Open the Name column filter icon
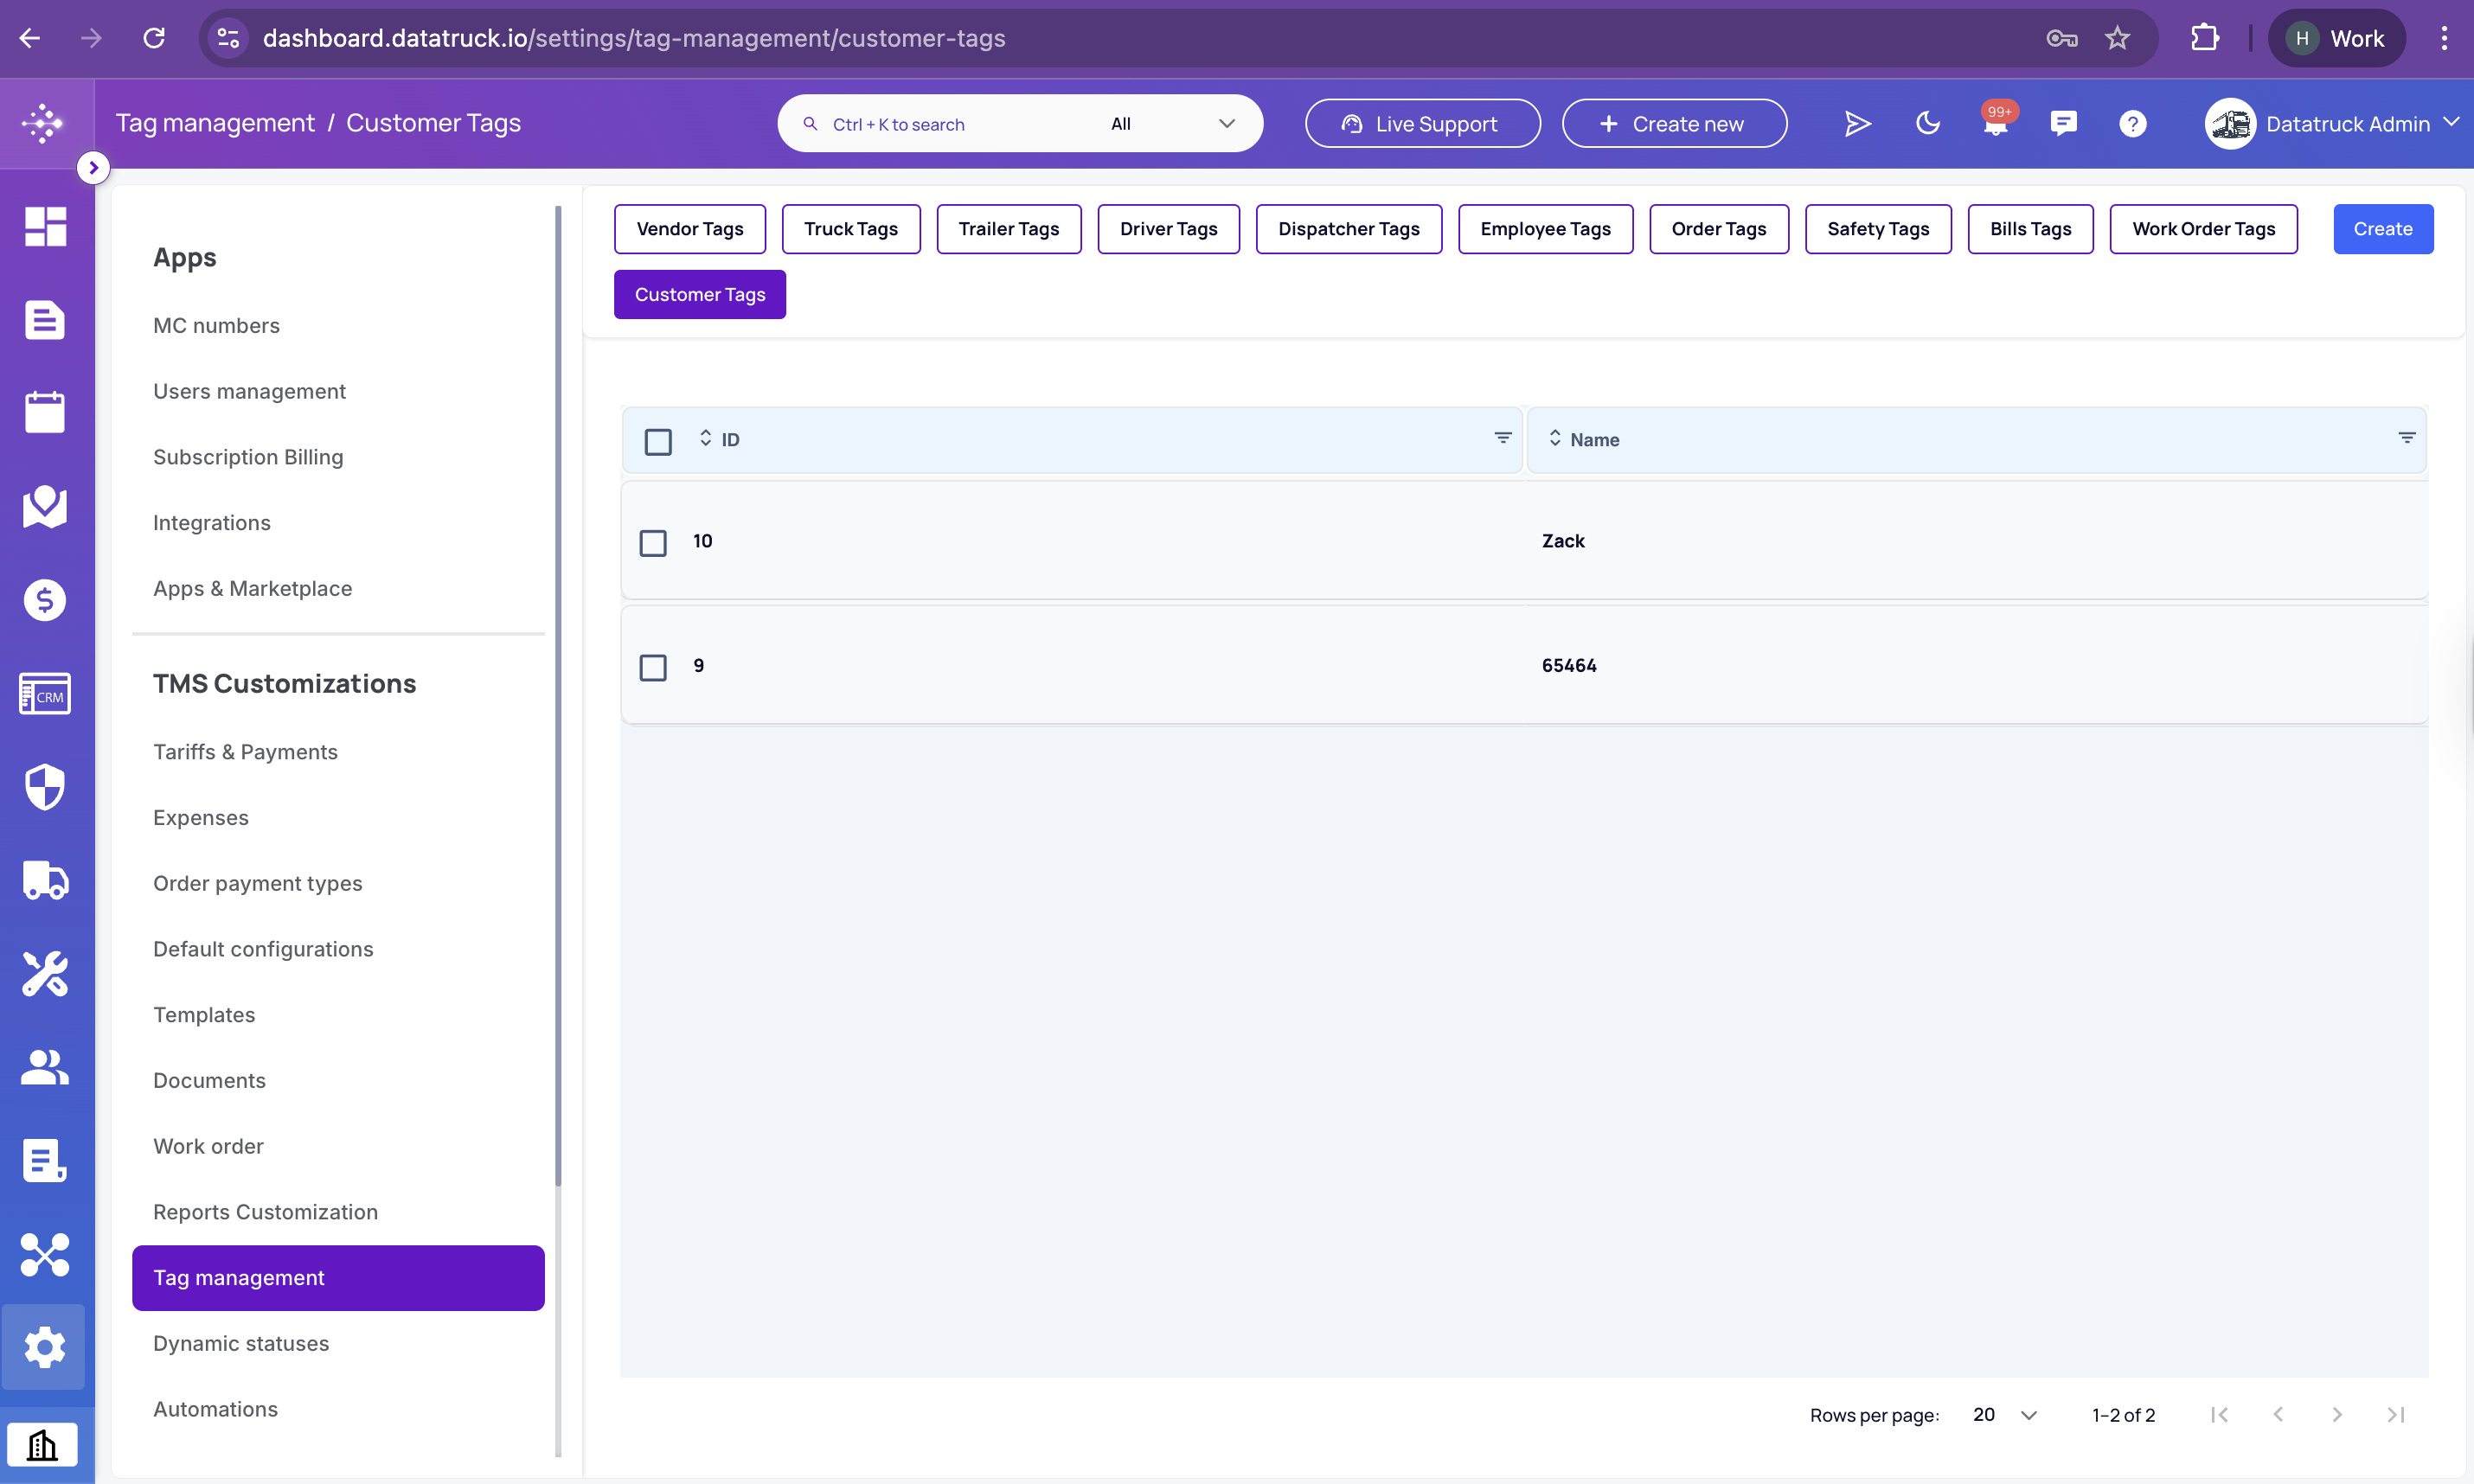Viewport: 2474px width, 1484px height. (2406, 438)
